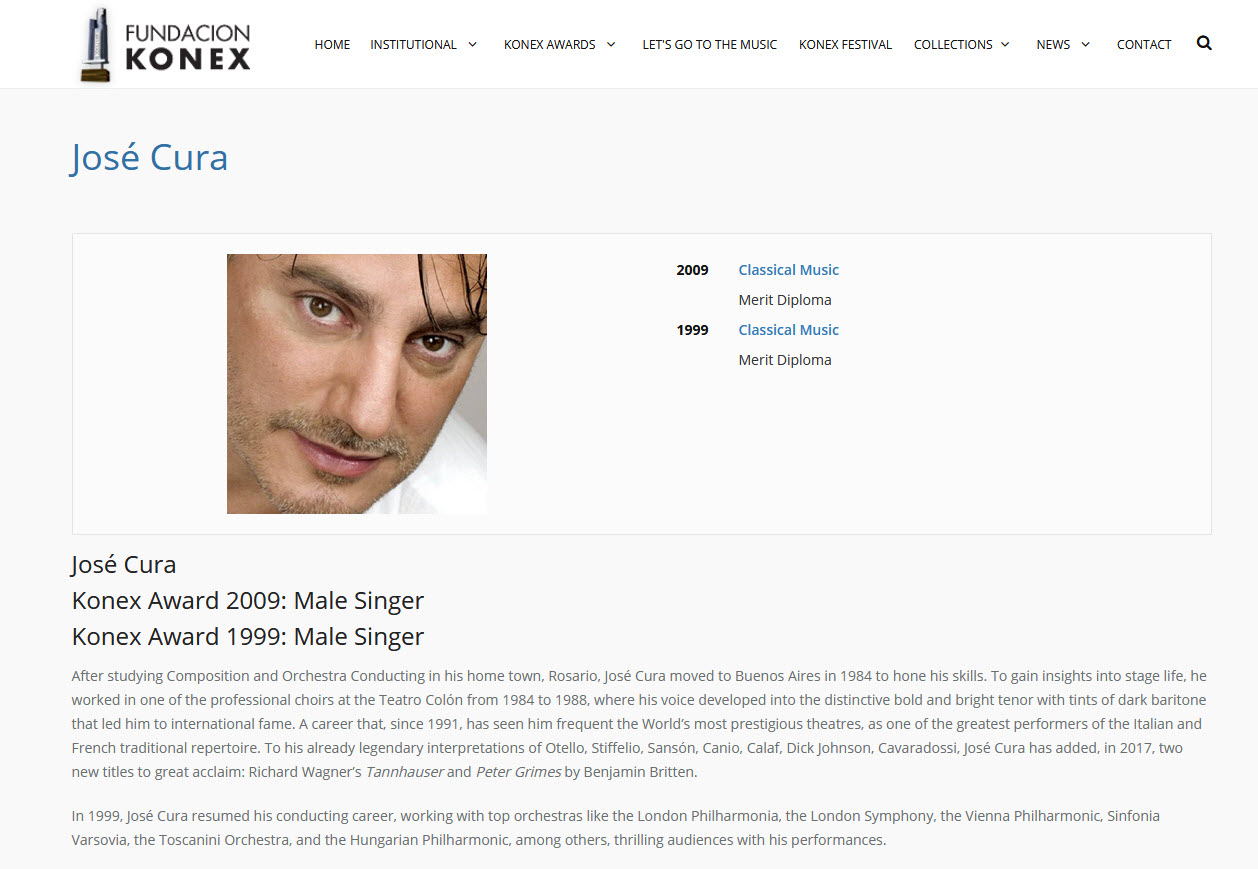Expand the Collections menu chevron
Viewport: 1258px width, 869px height.
[x=1005, y=44]
